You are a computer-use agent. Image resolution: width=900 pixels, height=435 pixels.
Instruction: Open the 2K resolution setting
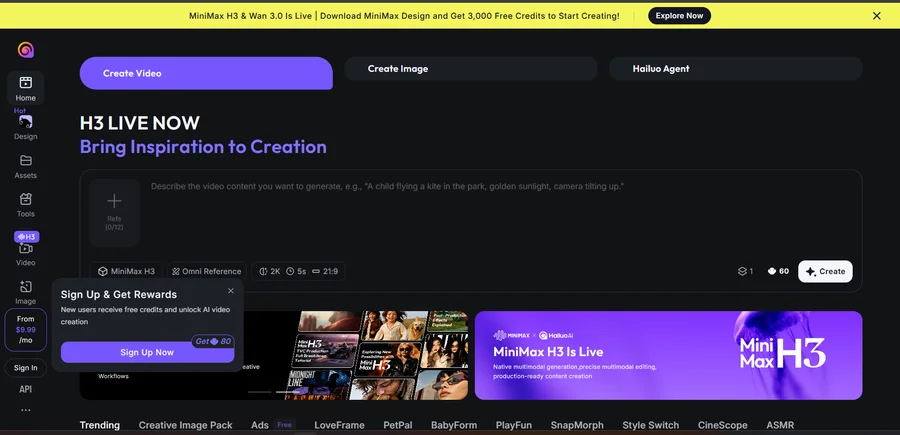pyautogui.click(x=270, y=271)
